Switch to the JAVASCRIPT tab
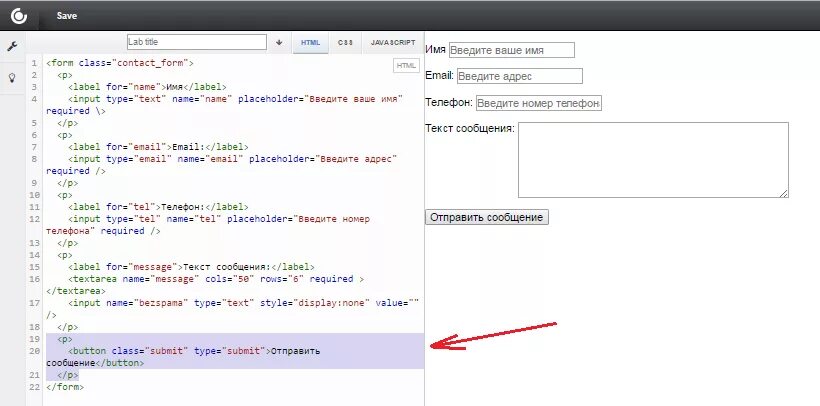This screenshot has width=820, height=406. coord(393,42)
